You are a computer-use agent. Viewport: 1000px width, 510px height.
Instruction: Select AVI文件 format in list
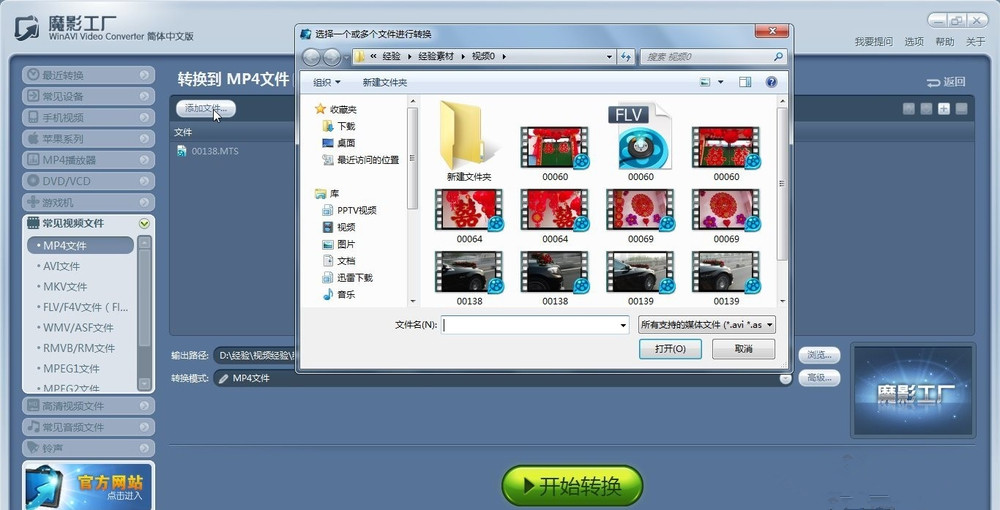pos(60,266)
